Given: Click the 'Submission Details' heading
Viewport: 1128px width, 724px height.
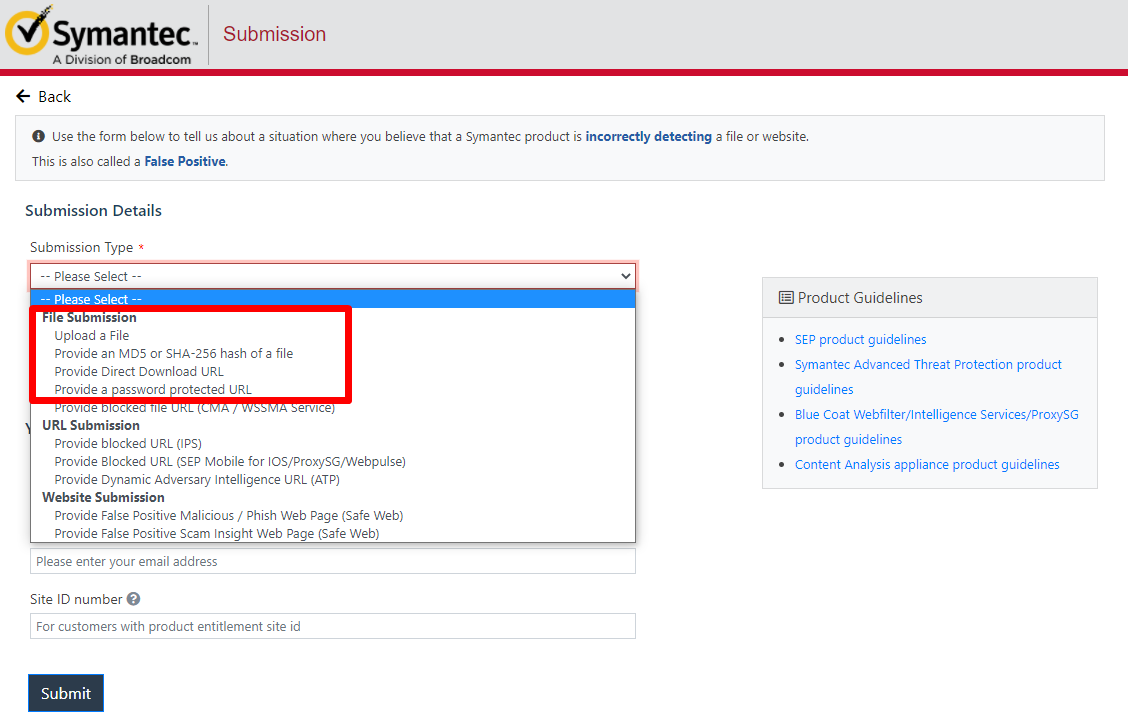Looking at the screenshot, I should coord(94,210).
